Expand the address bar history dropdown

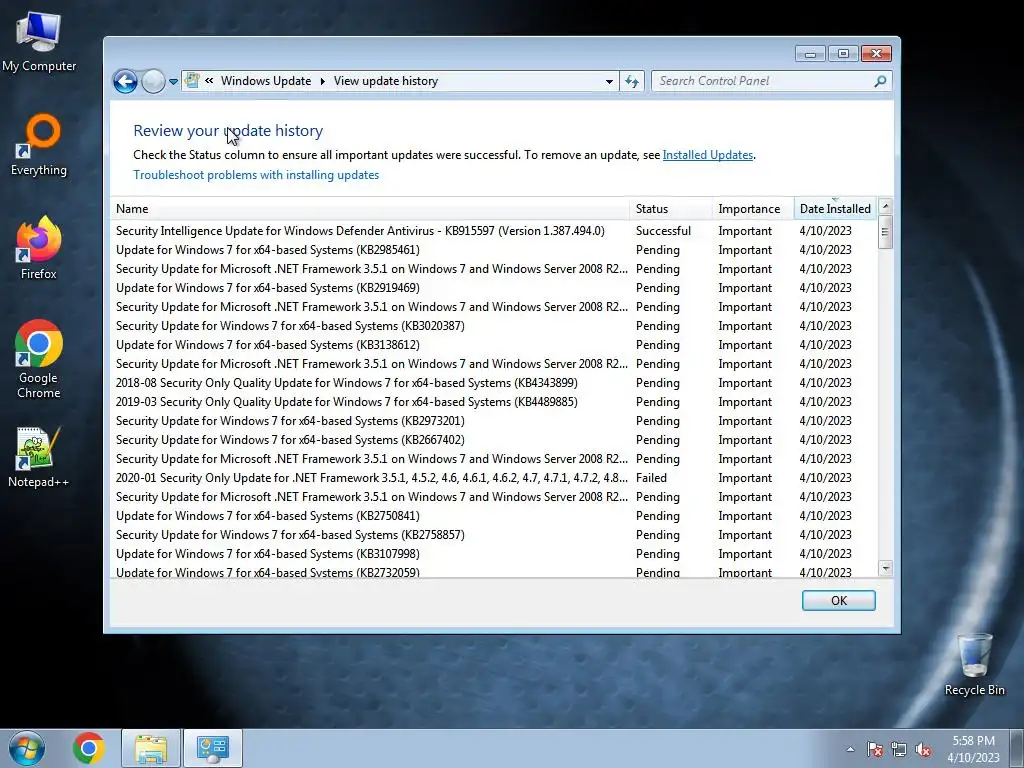(609, 81)
